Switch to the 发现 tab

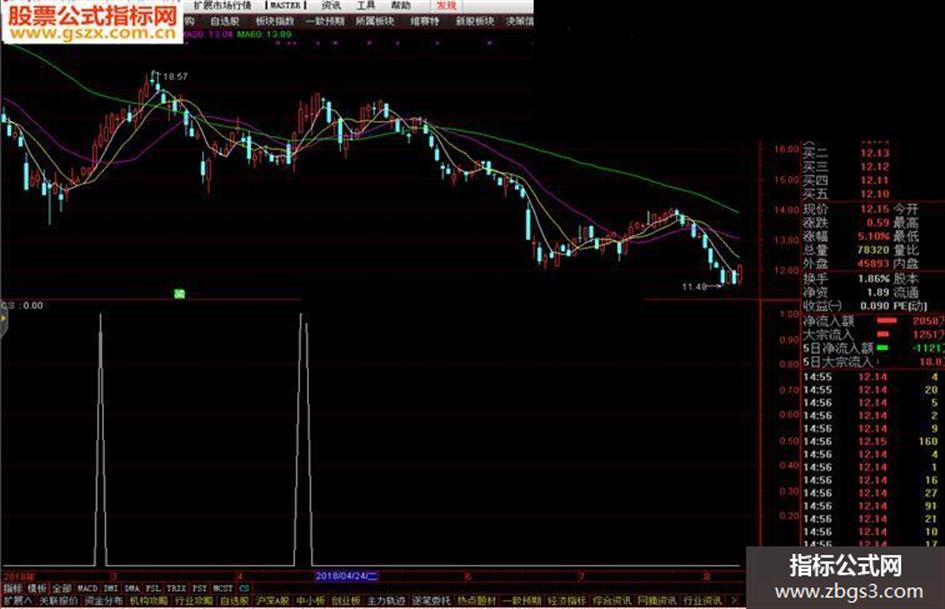tap(447, 5)
